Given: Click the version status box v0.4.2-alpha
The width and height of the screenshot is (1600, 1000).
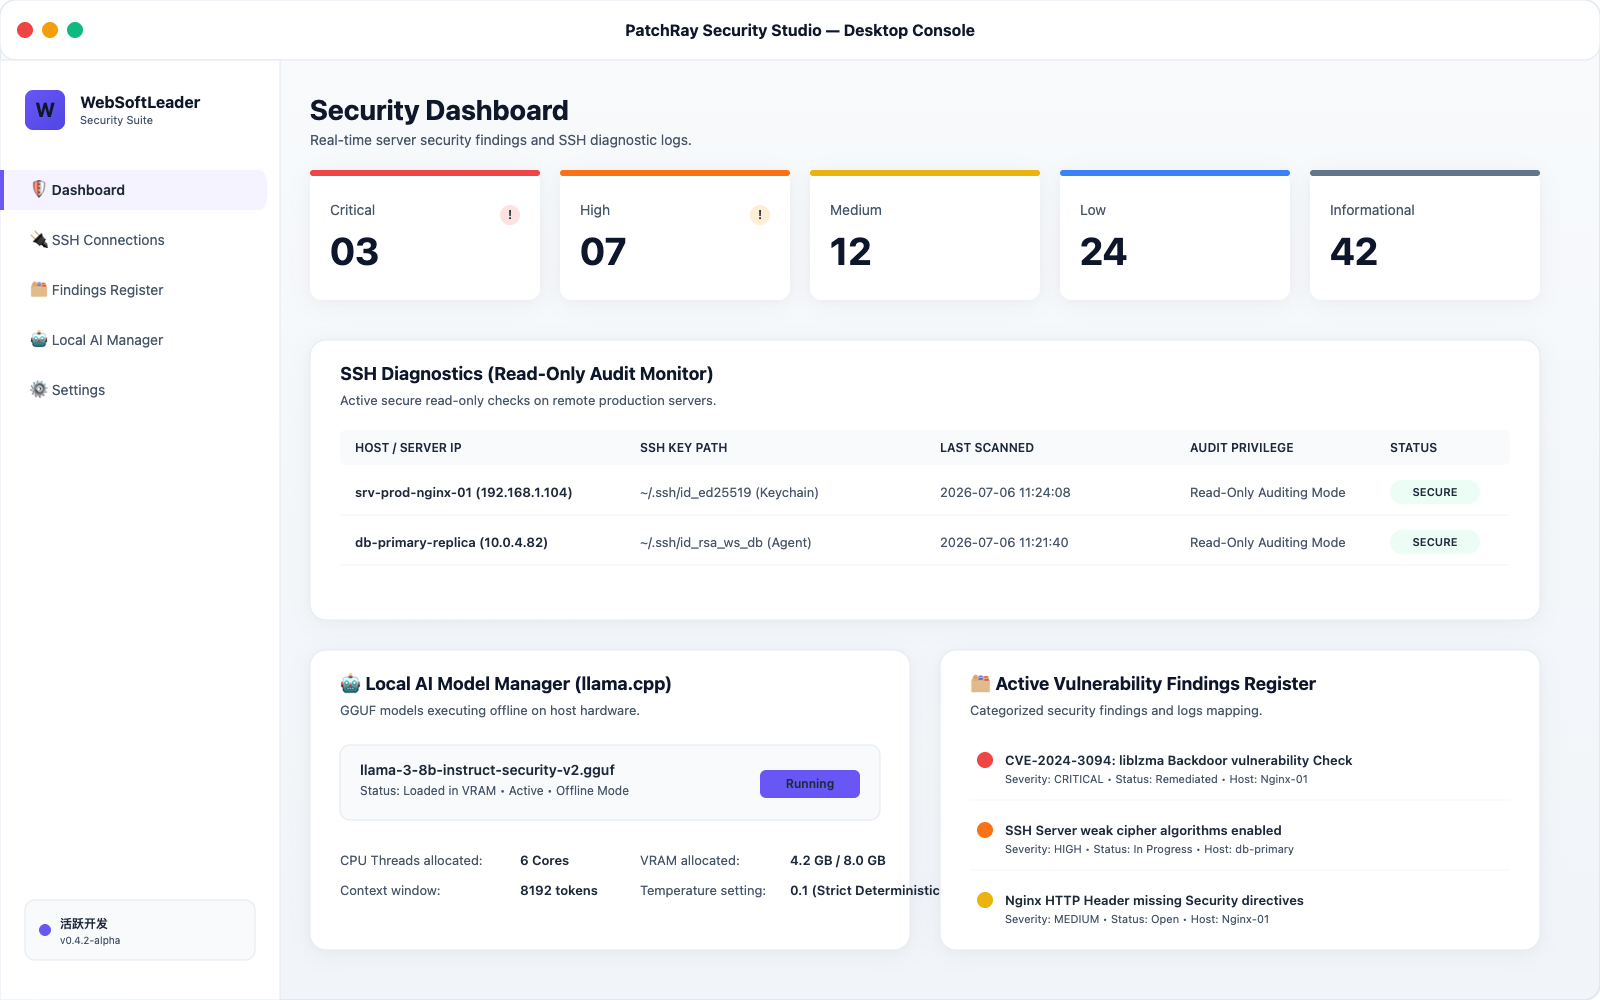Looking at the screenshot, I should tap(140, 930).
